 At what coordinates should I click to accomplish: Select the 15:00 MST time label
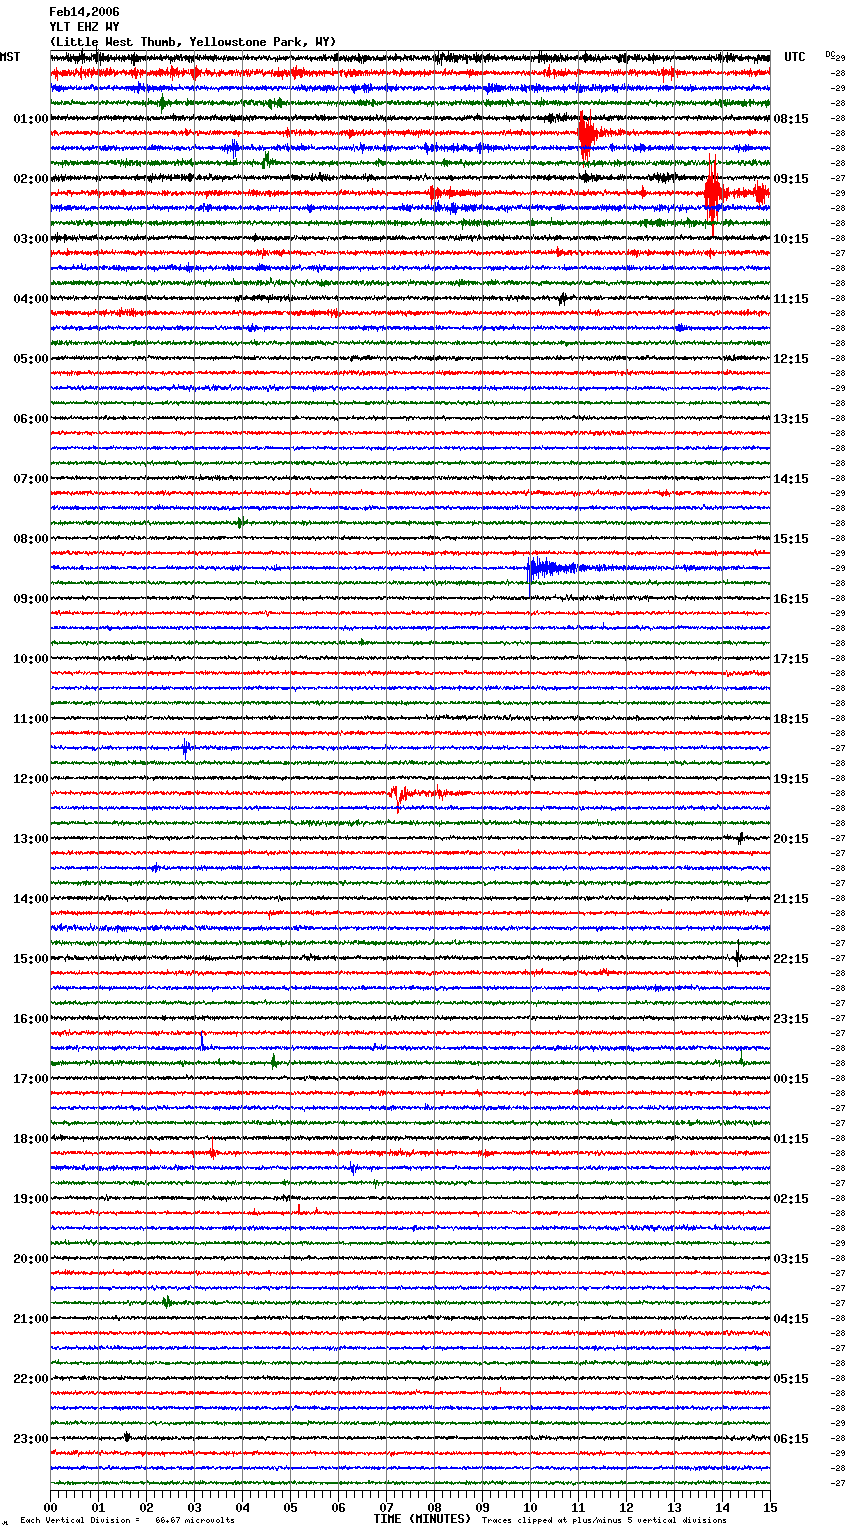31,959
